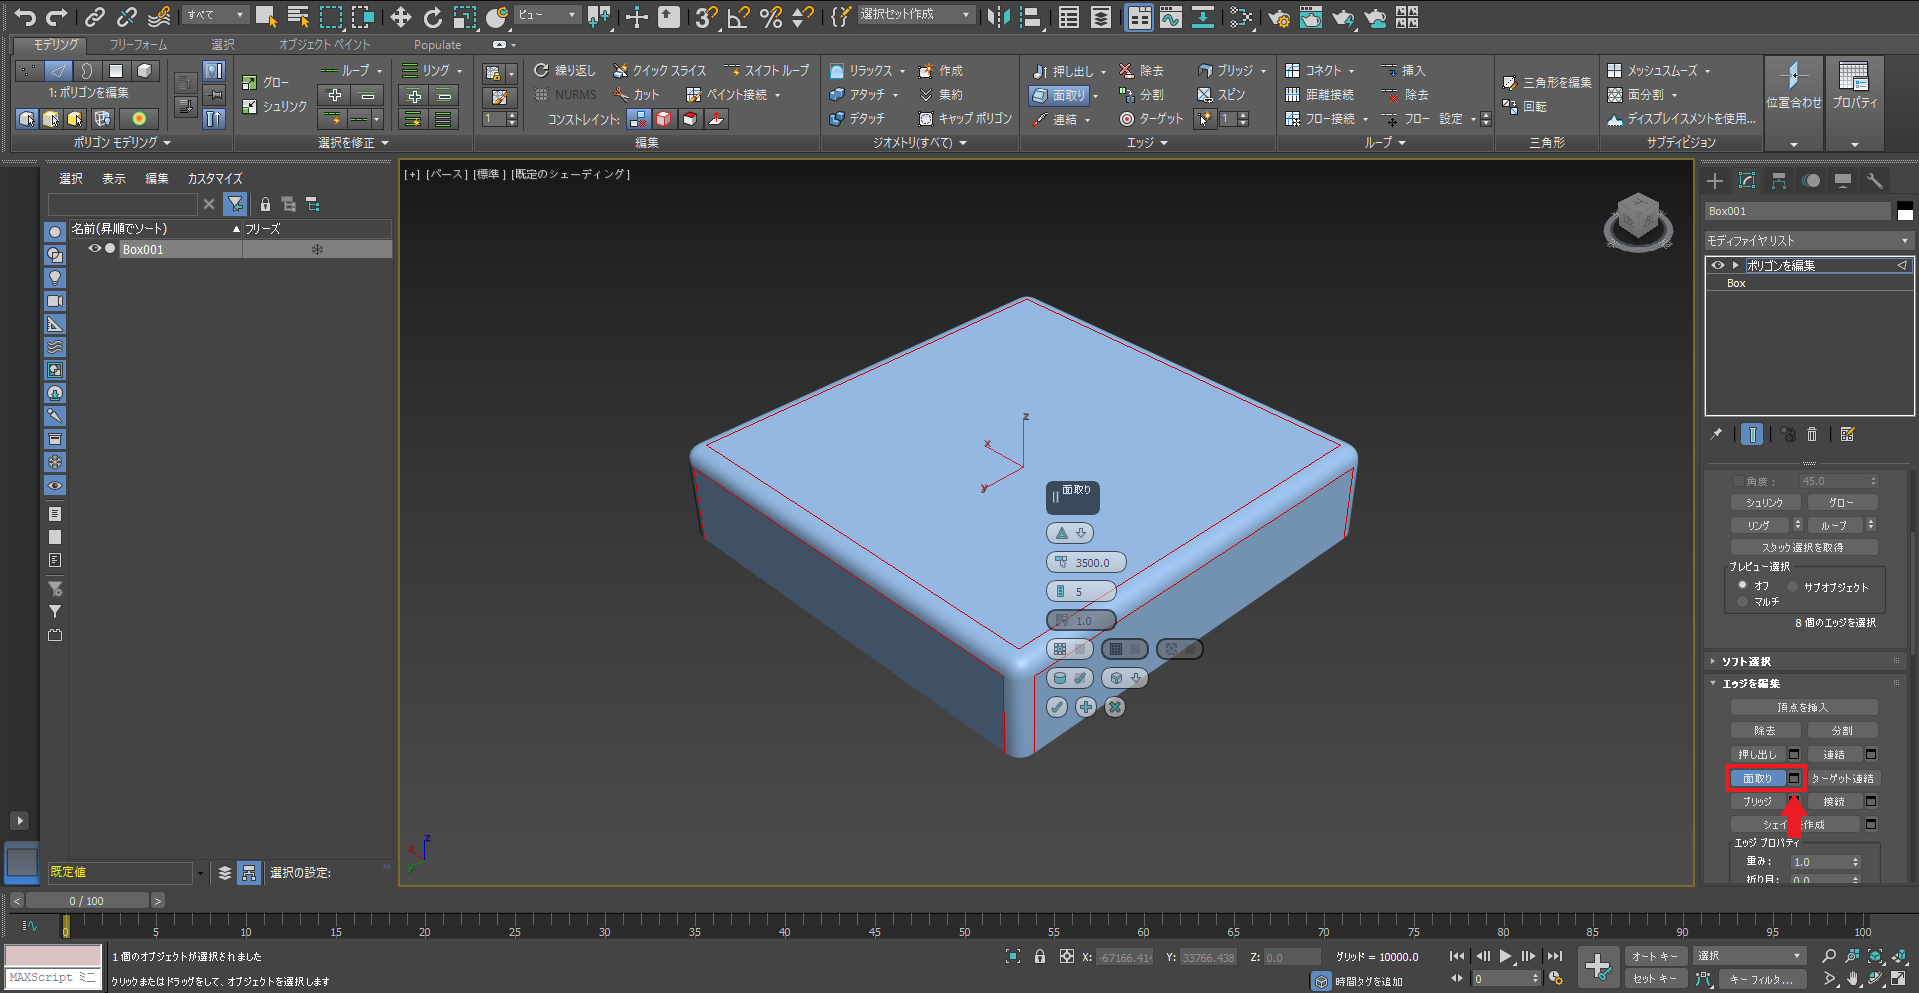Screen dimensions: 1919x993
Task: Click the Mirror tool icon
Action: tap(997, 17)
